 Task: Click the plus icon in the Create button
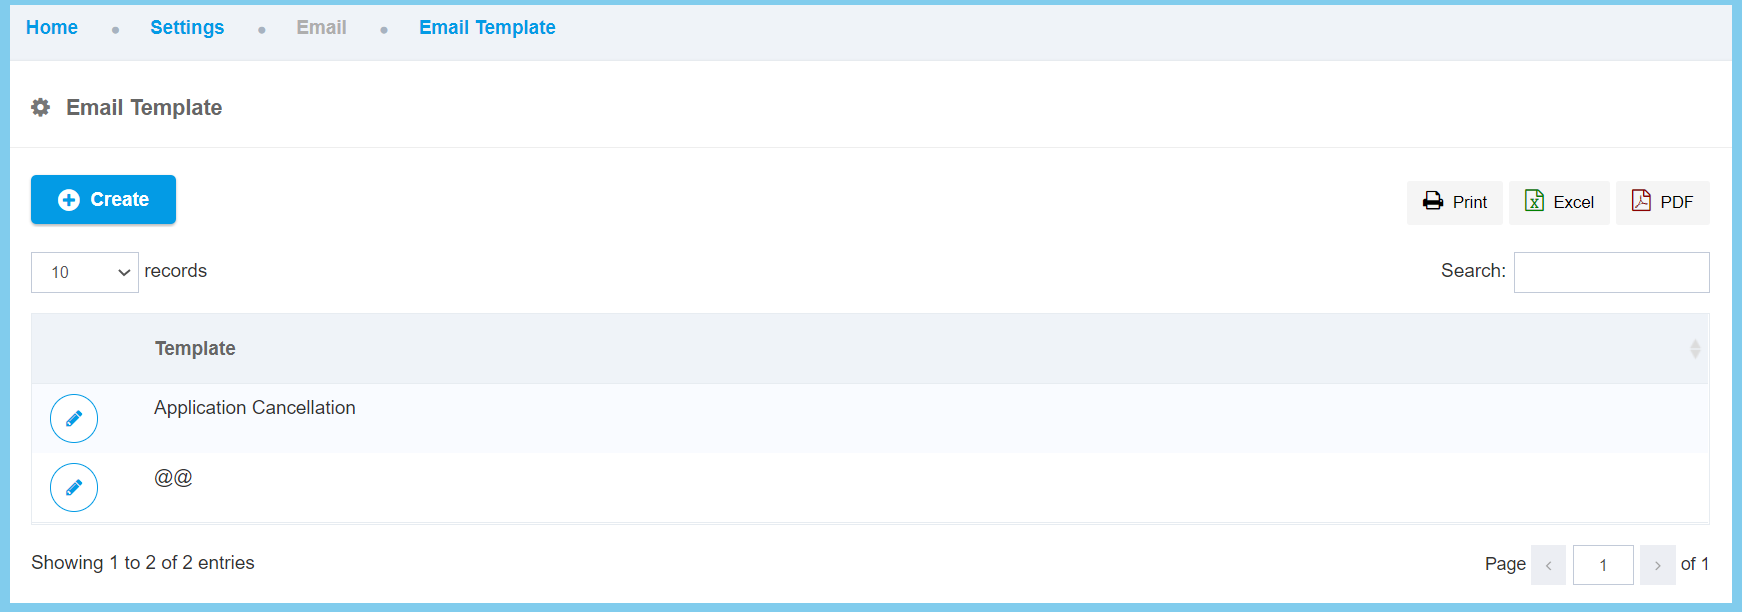pos(69,200)
